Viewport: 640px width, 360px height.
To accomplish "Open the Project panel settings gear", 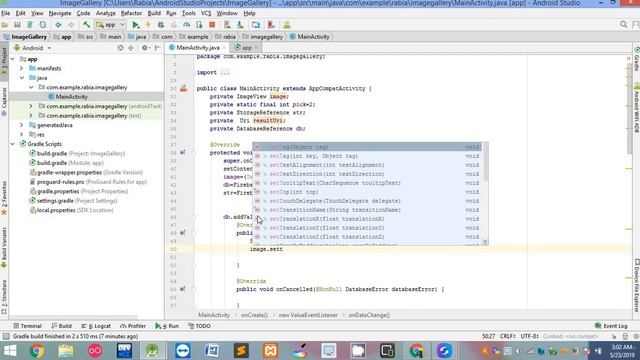I will pos(145,48).
